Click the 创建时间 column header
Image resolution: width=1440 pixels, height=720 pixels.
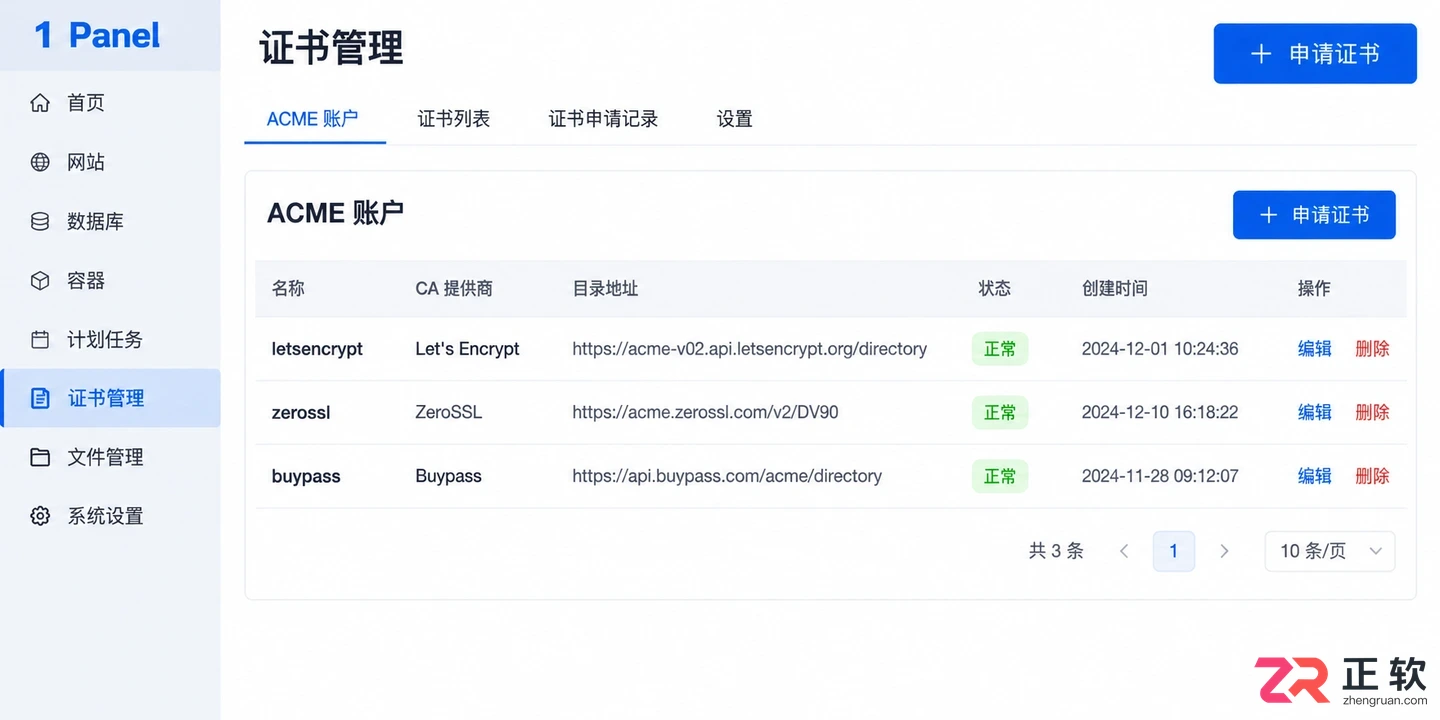pyautogui.click(x=1114, y=288)
